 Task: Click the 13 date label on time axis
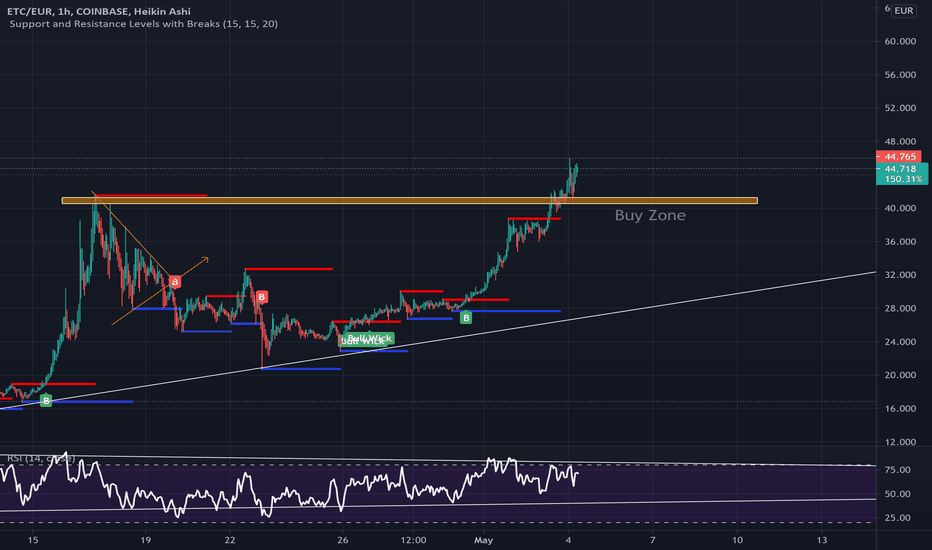pyautogui.click(x=822, y=540)
